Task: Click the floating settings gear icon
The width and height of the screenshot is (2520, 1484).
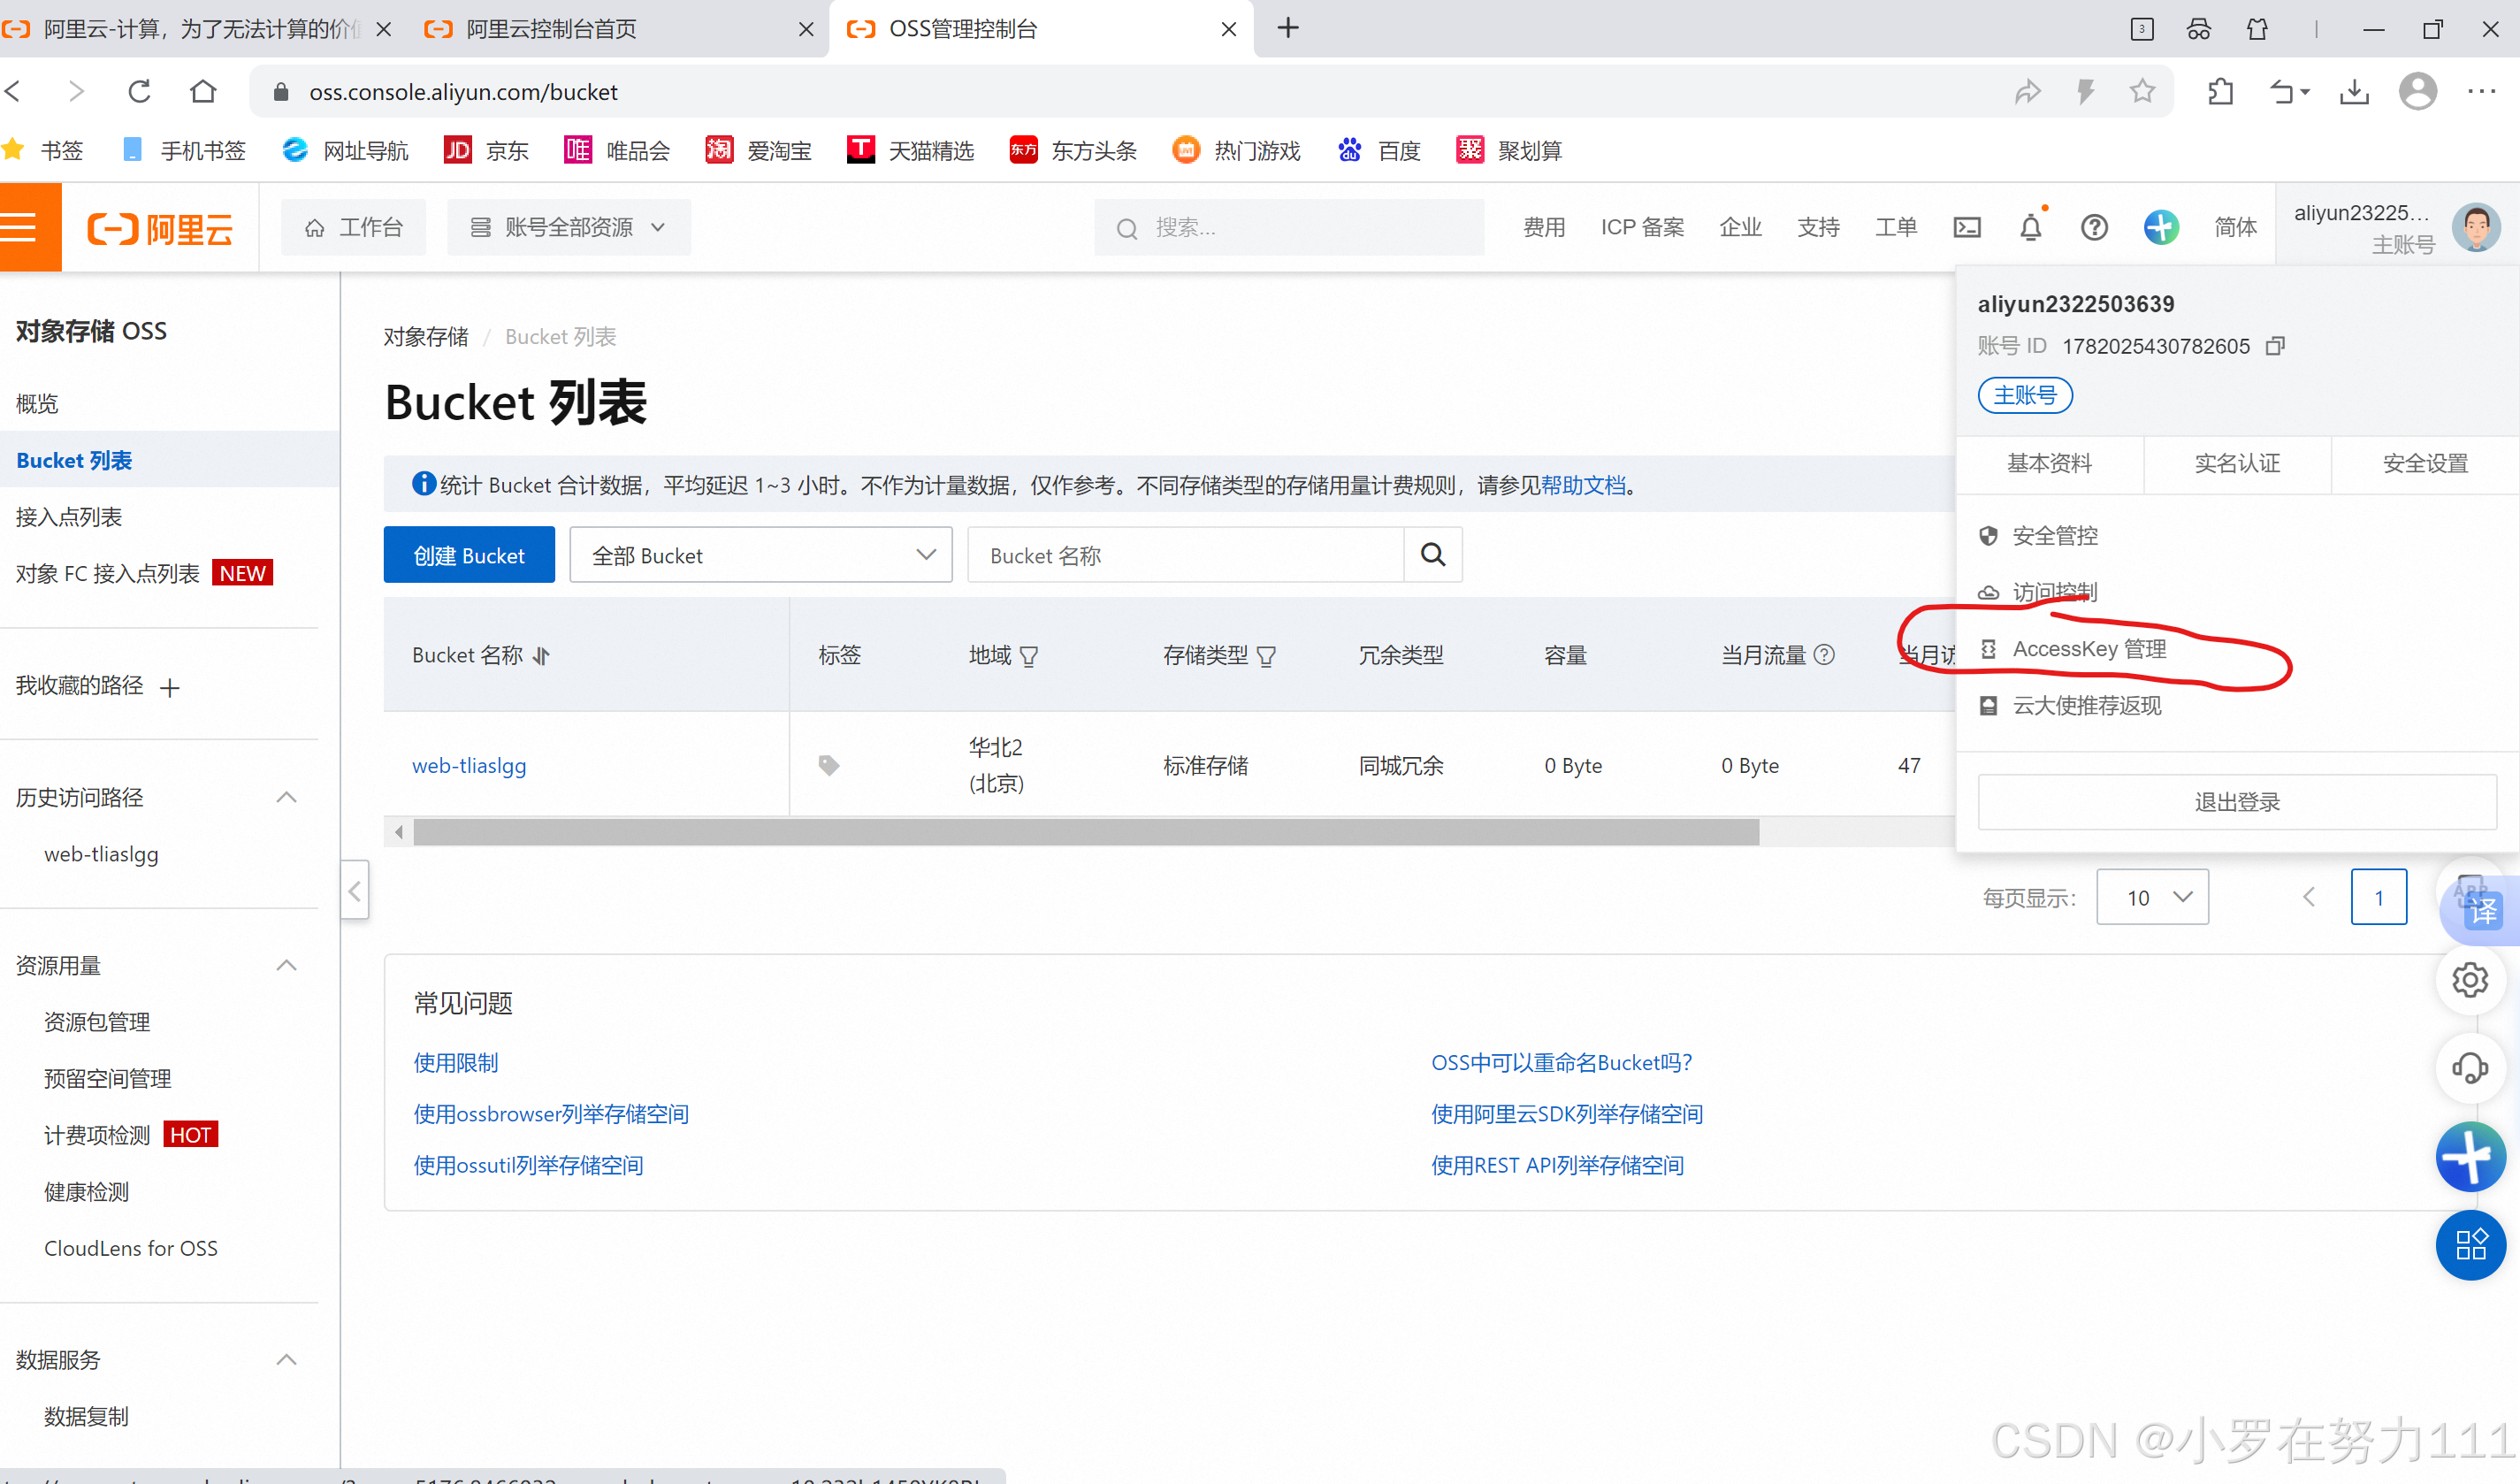Action: [2469, 980]
